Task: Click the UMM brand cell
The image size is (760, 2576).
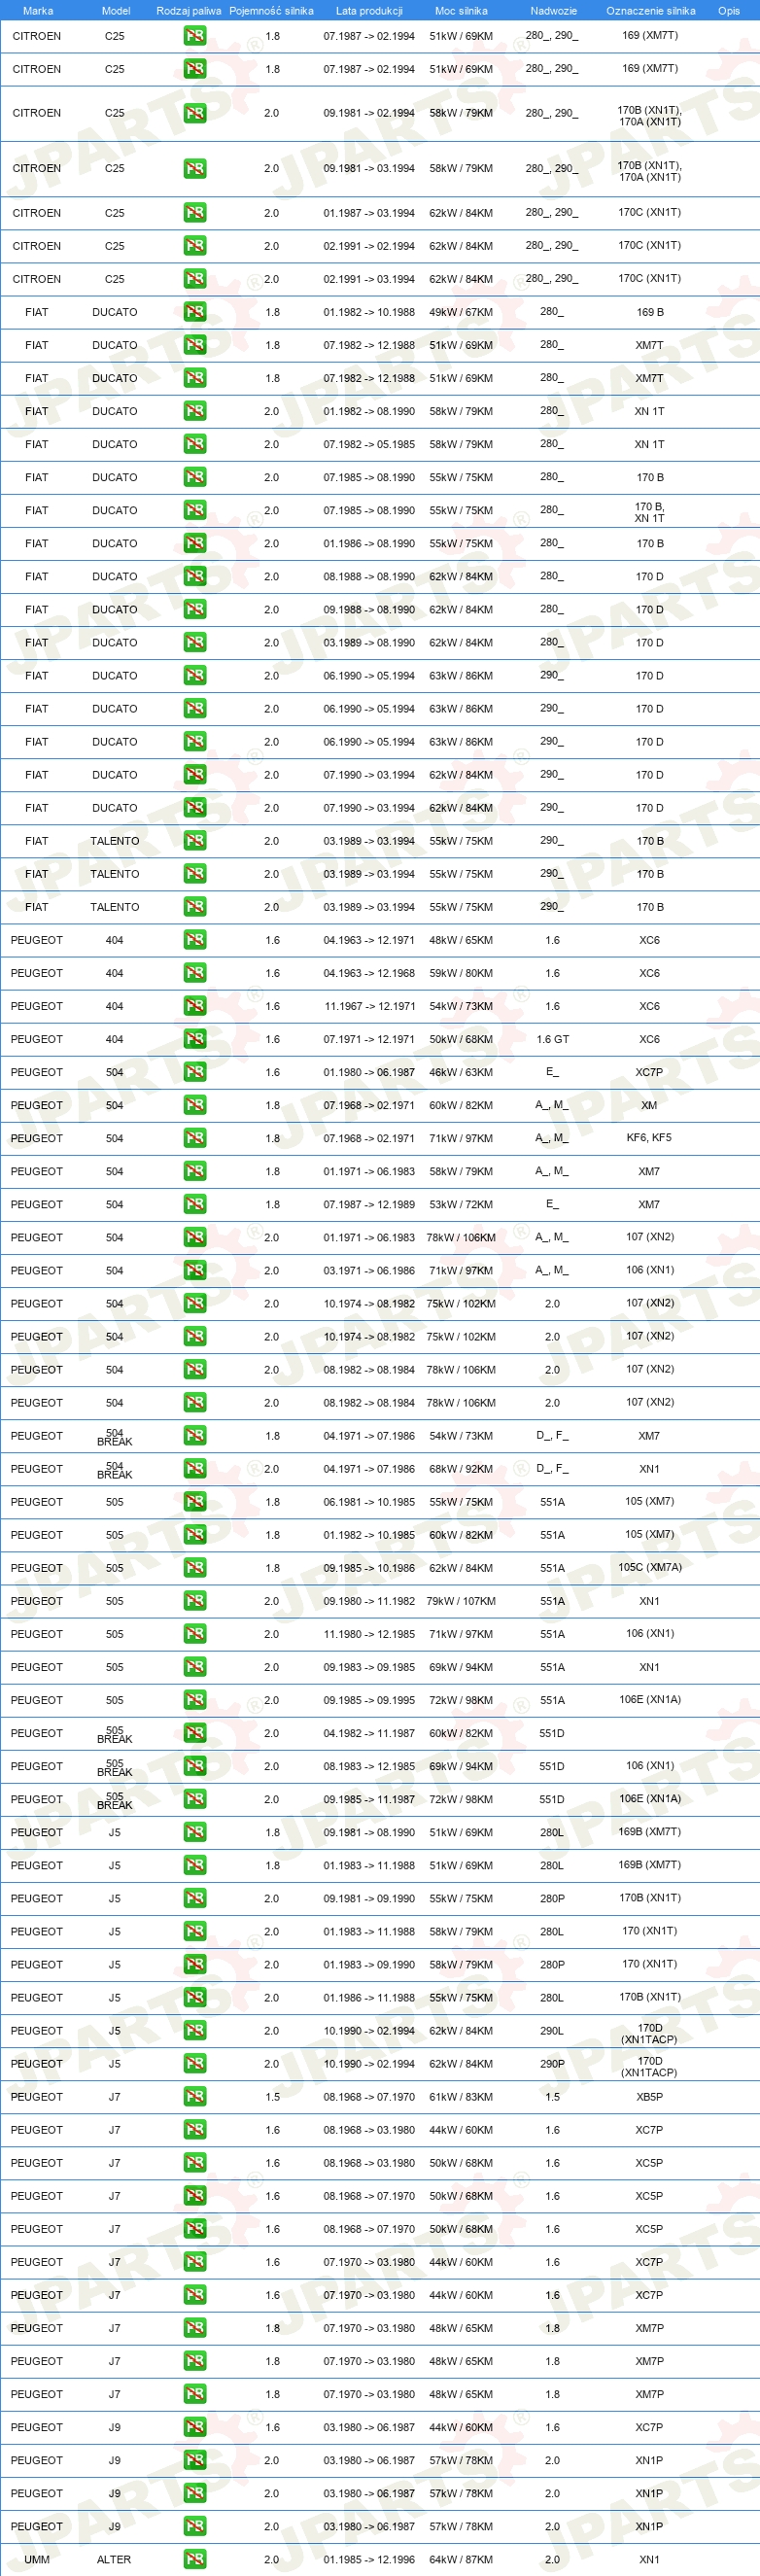Action: click(37, 2560)
